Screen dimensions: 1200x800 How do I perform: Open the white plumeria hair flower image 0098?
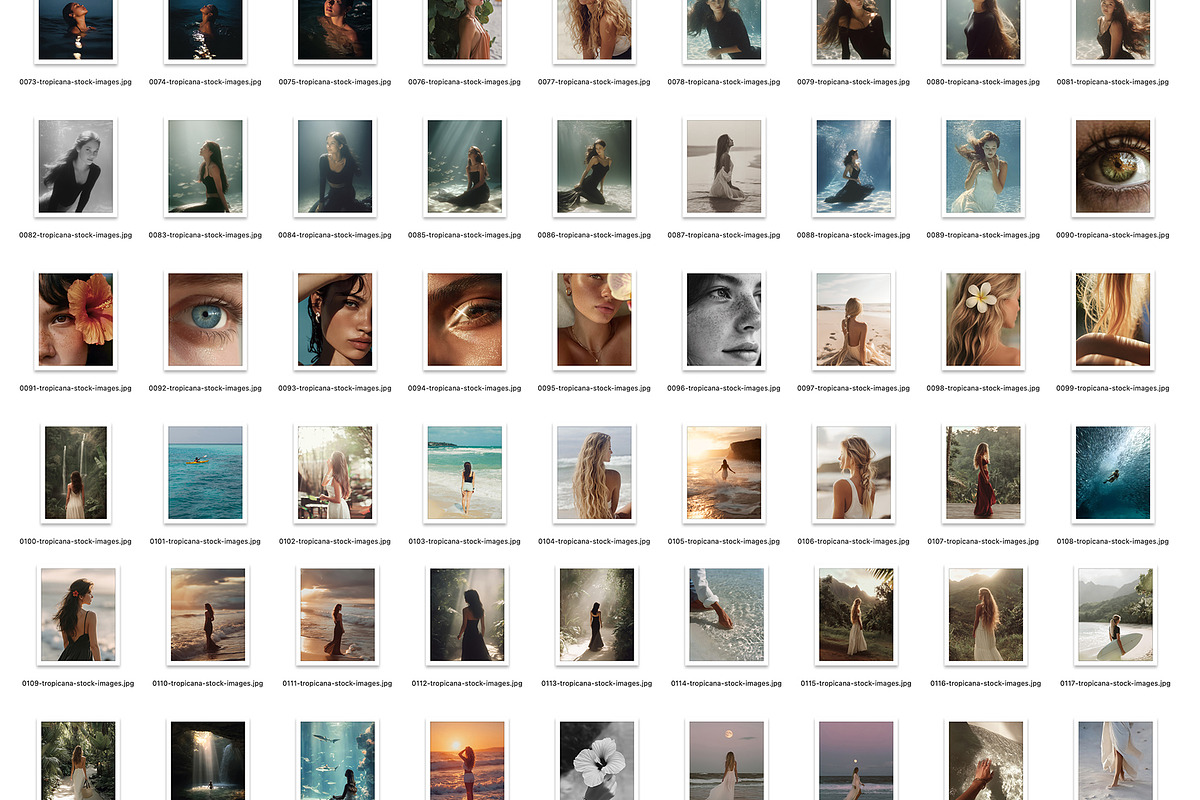pyautogui.click(x=983, y=319)
